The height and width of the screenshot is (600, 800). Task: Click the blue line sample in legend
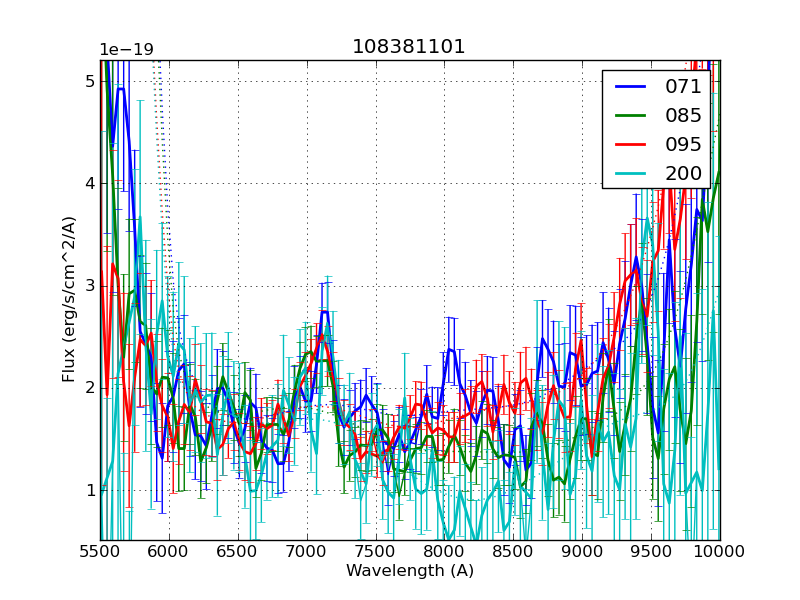point(630,87)
